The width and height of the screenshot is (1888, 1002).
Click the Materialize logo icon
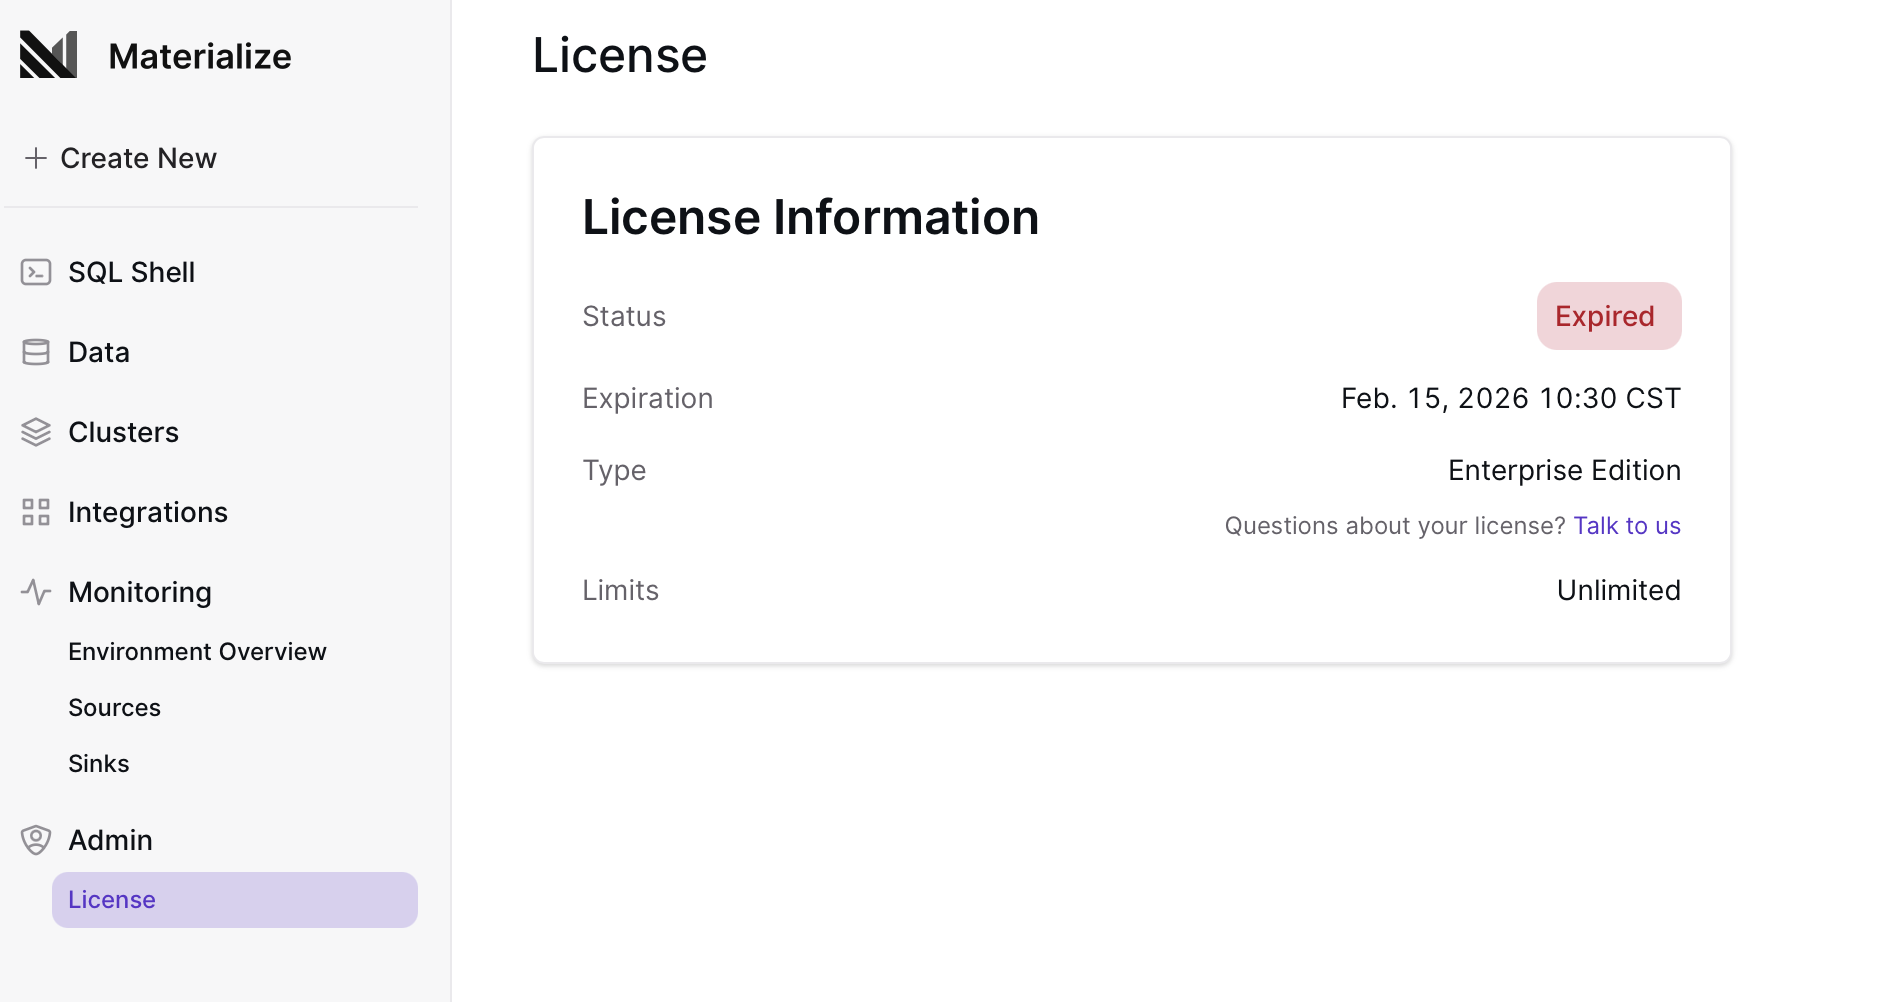click(x=48, y=55)
